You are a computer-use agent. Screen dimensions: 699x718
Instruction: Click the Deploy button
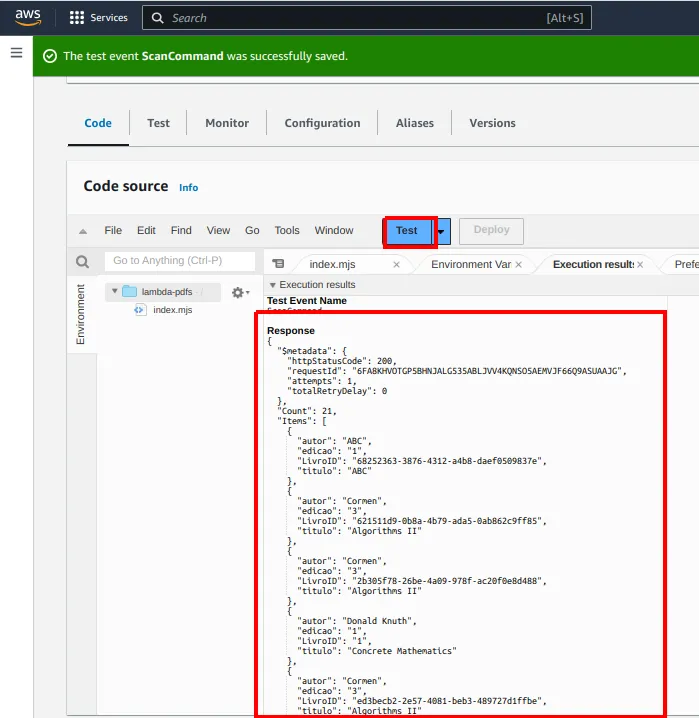pos(491,231)
